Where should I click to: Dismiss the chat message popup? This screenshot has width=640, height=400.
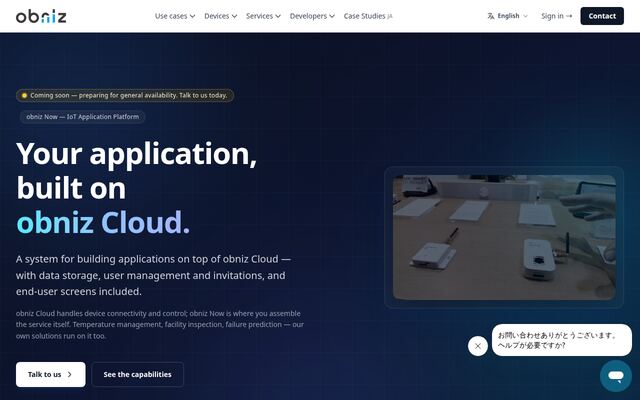tap(478, 346)
